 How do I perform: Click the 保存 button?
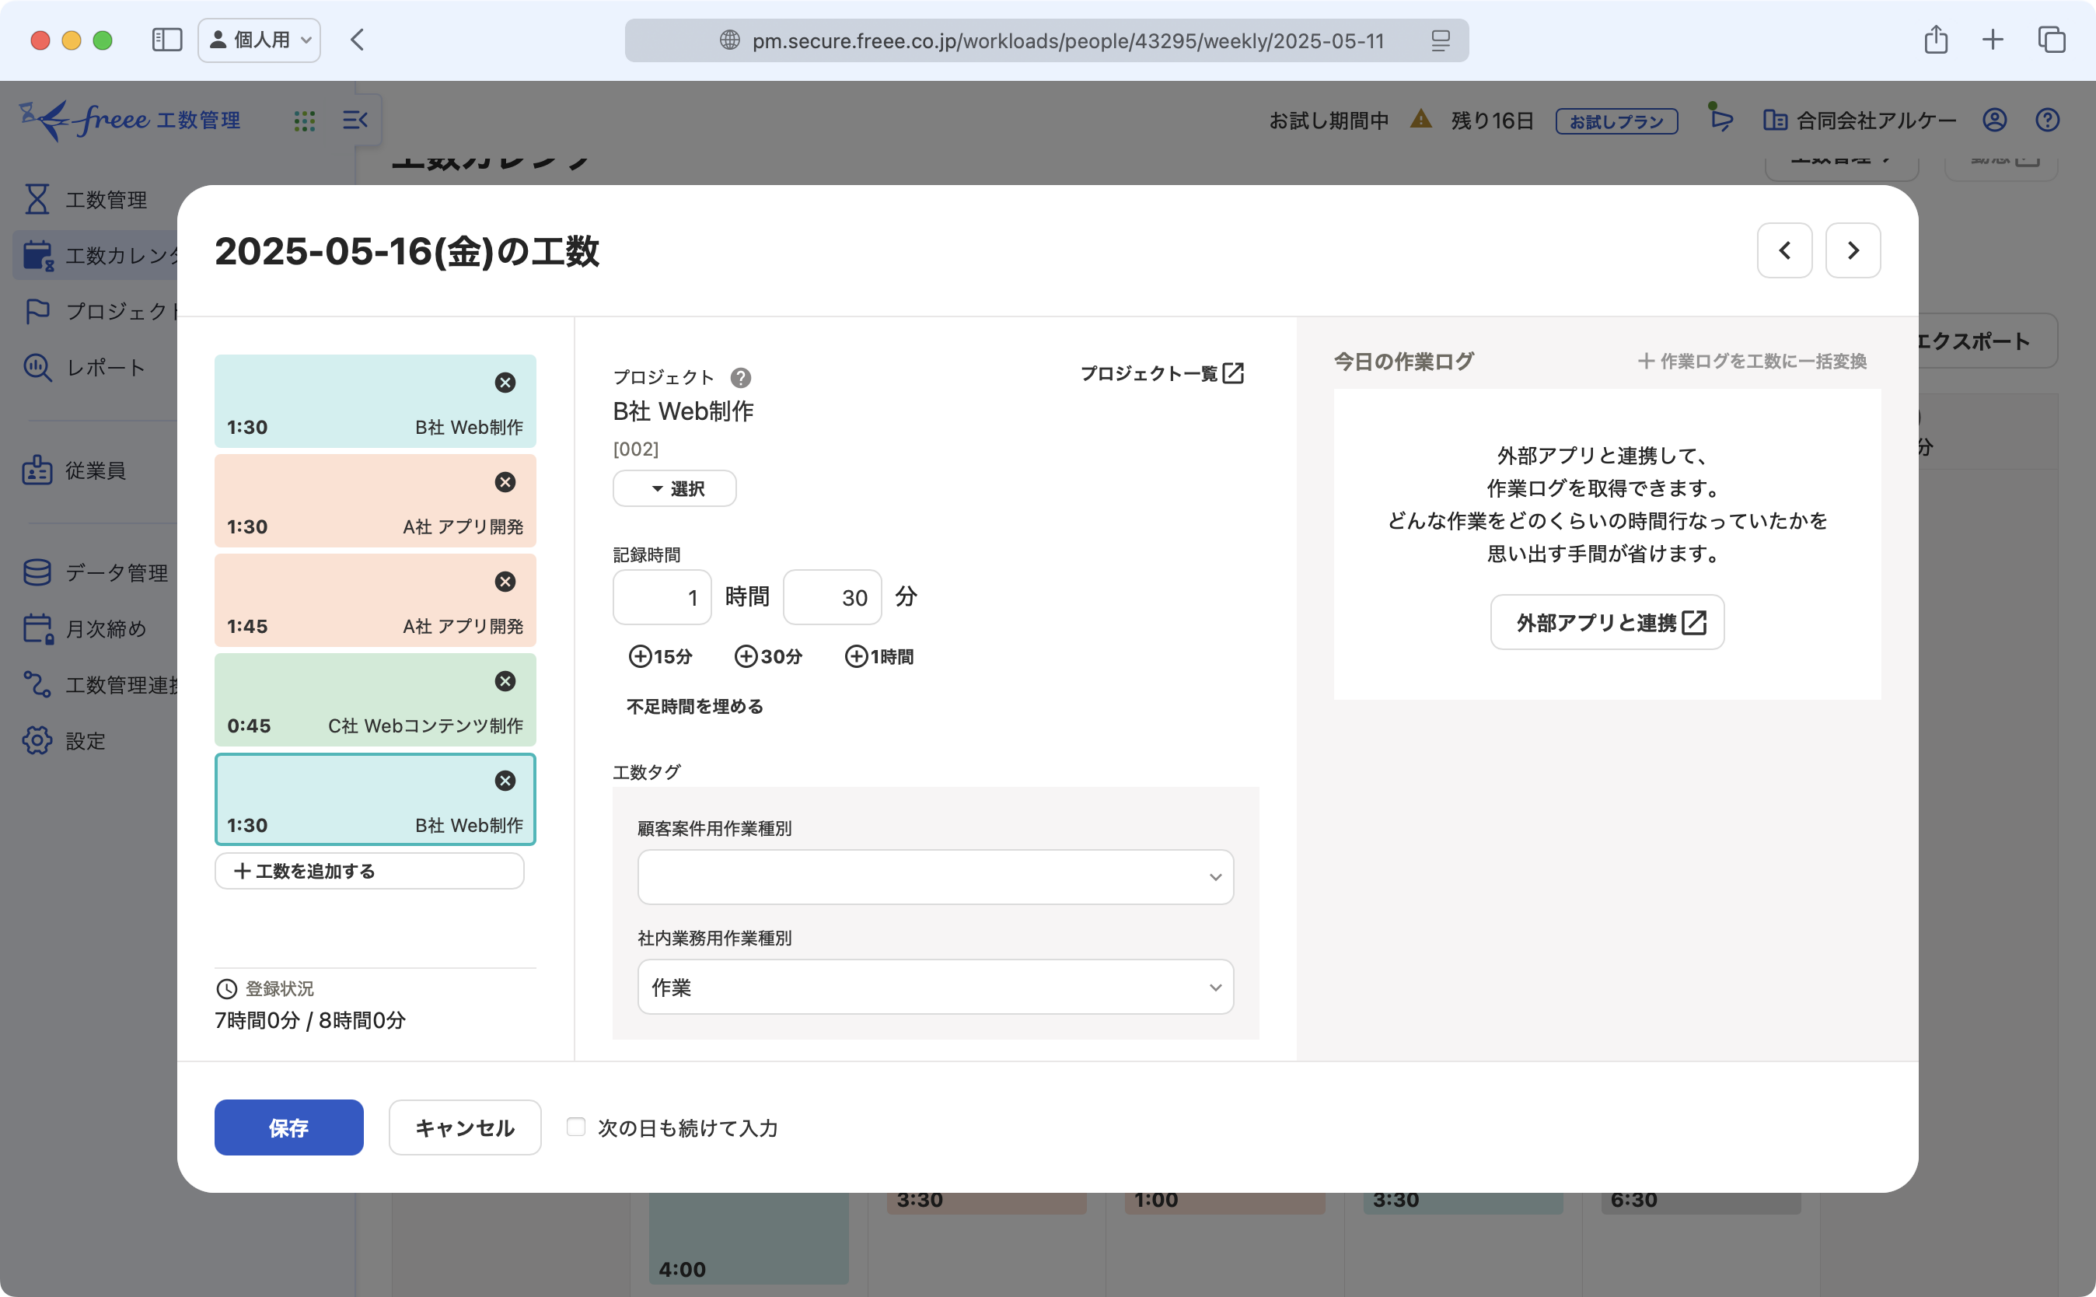click(x=289, y=1127)
